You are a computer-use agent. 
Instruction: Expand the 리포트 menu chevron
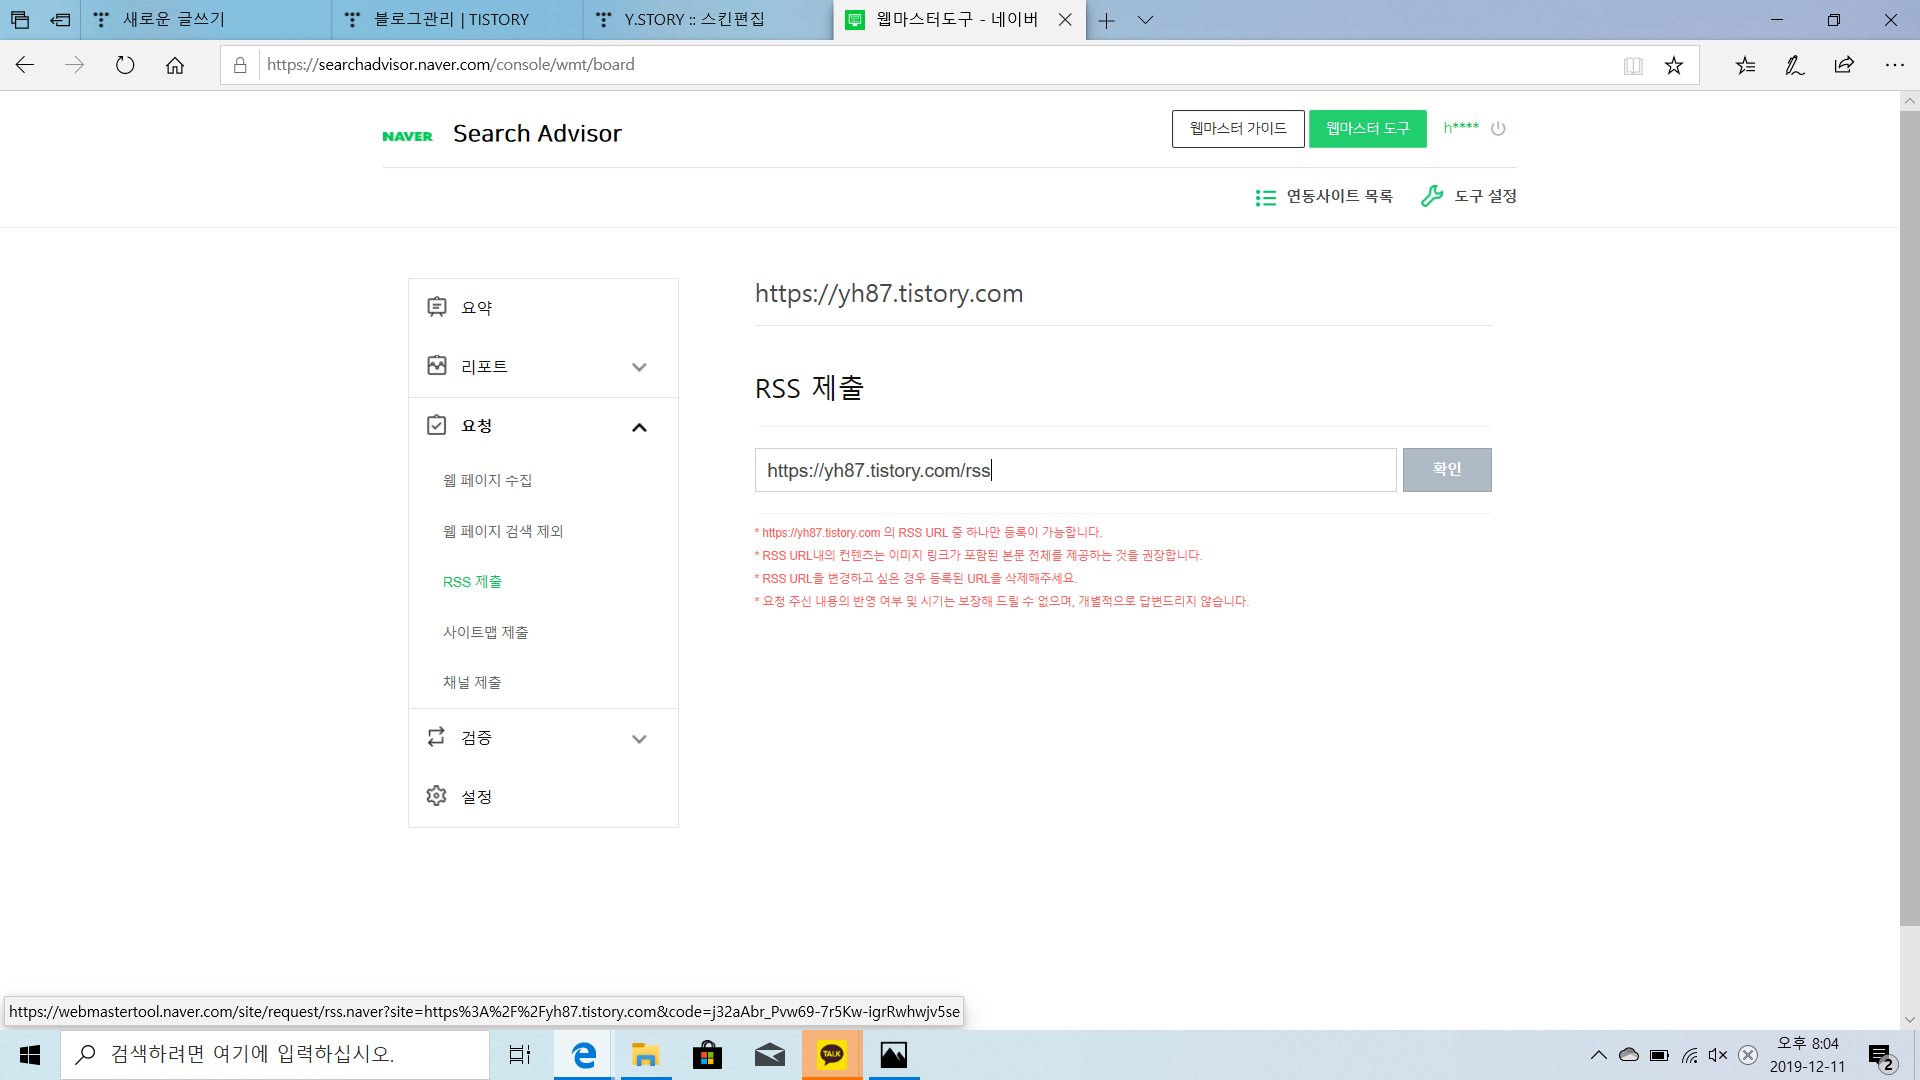click(639, 367)
